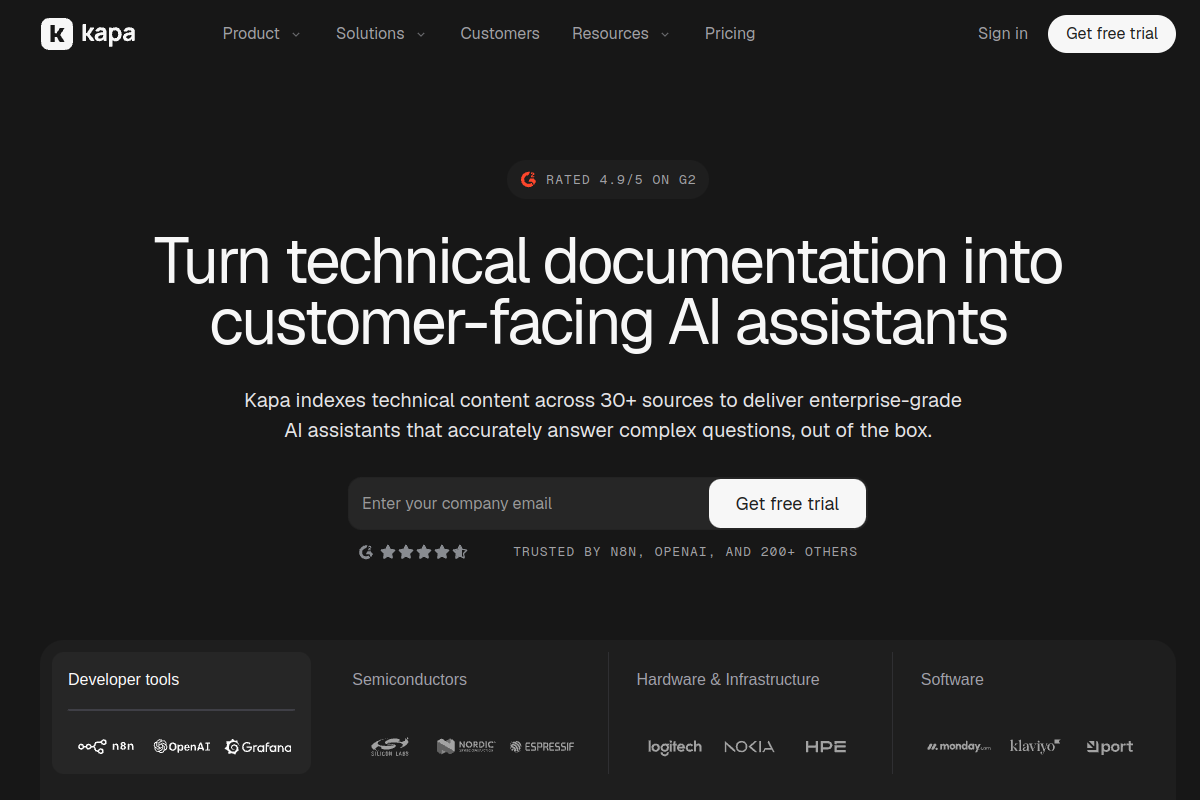This screenshot has width=1200, height=800.
Task: Click the Logitech logo
Action: point(675,747)
